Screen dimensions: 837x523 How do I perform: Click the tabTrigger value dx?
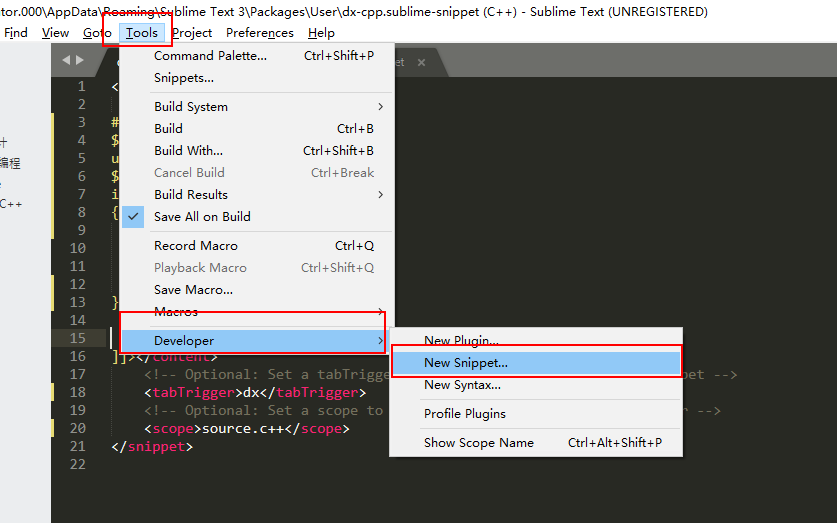251,392
